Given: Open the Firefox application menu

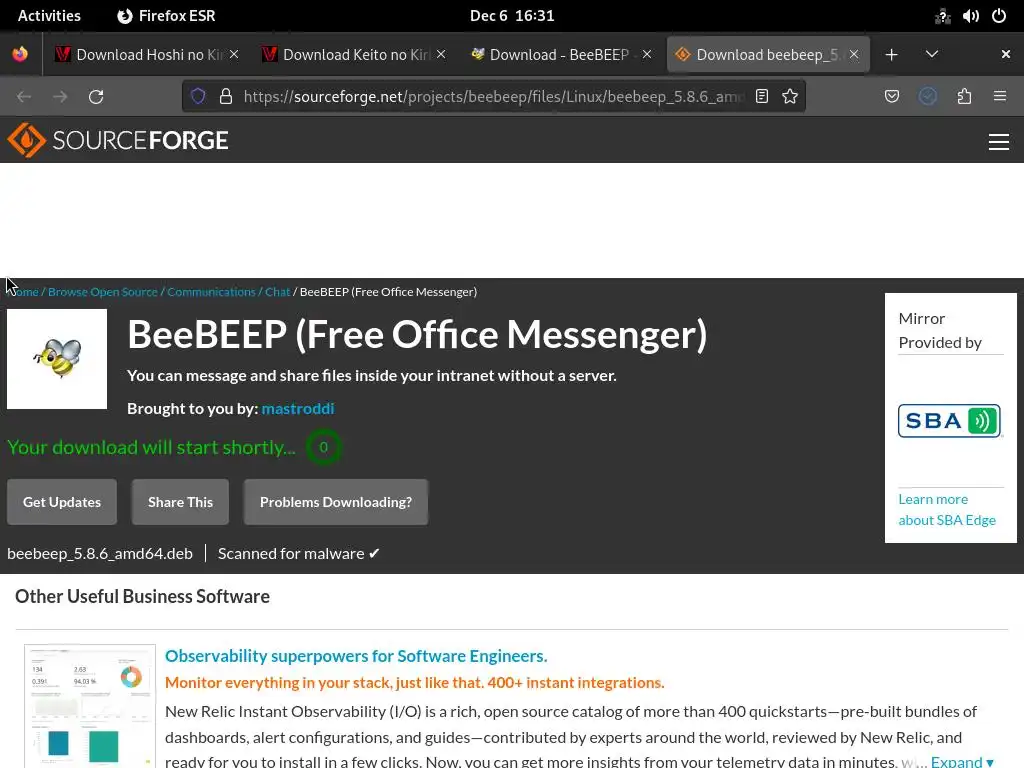Looking at the screenshot, I should (1000, 97).
